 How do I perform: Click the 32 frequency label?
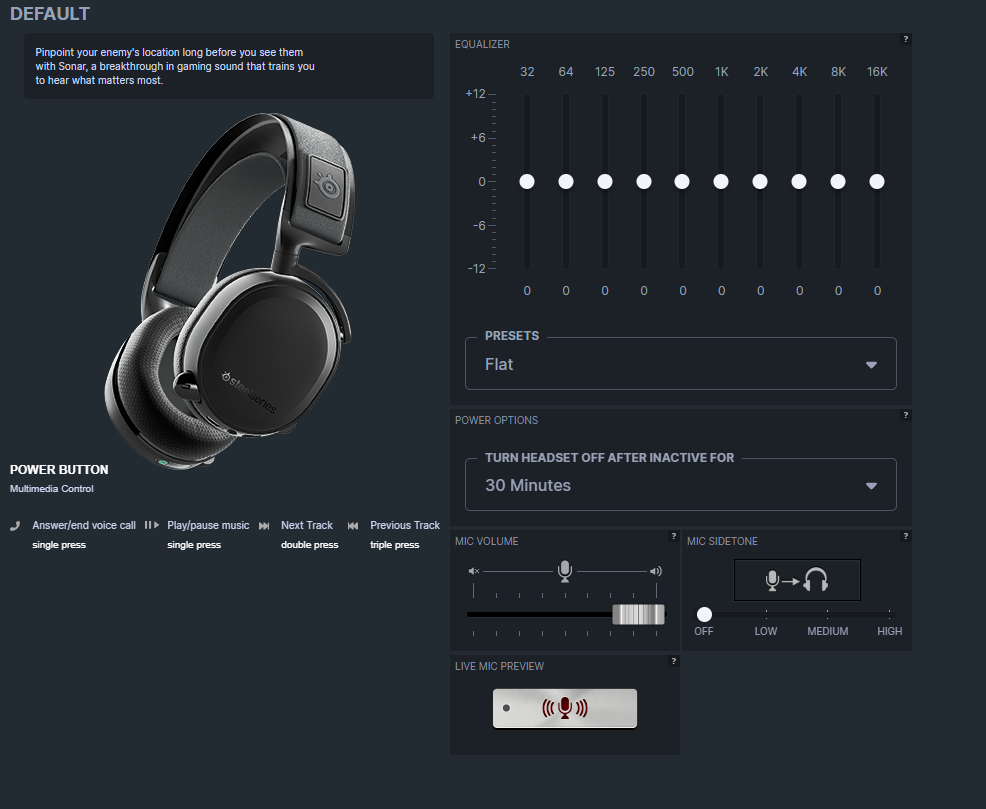coord(527,72)
